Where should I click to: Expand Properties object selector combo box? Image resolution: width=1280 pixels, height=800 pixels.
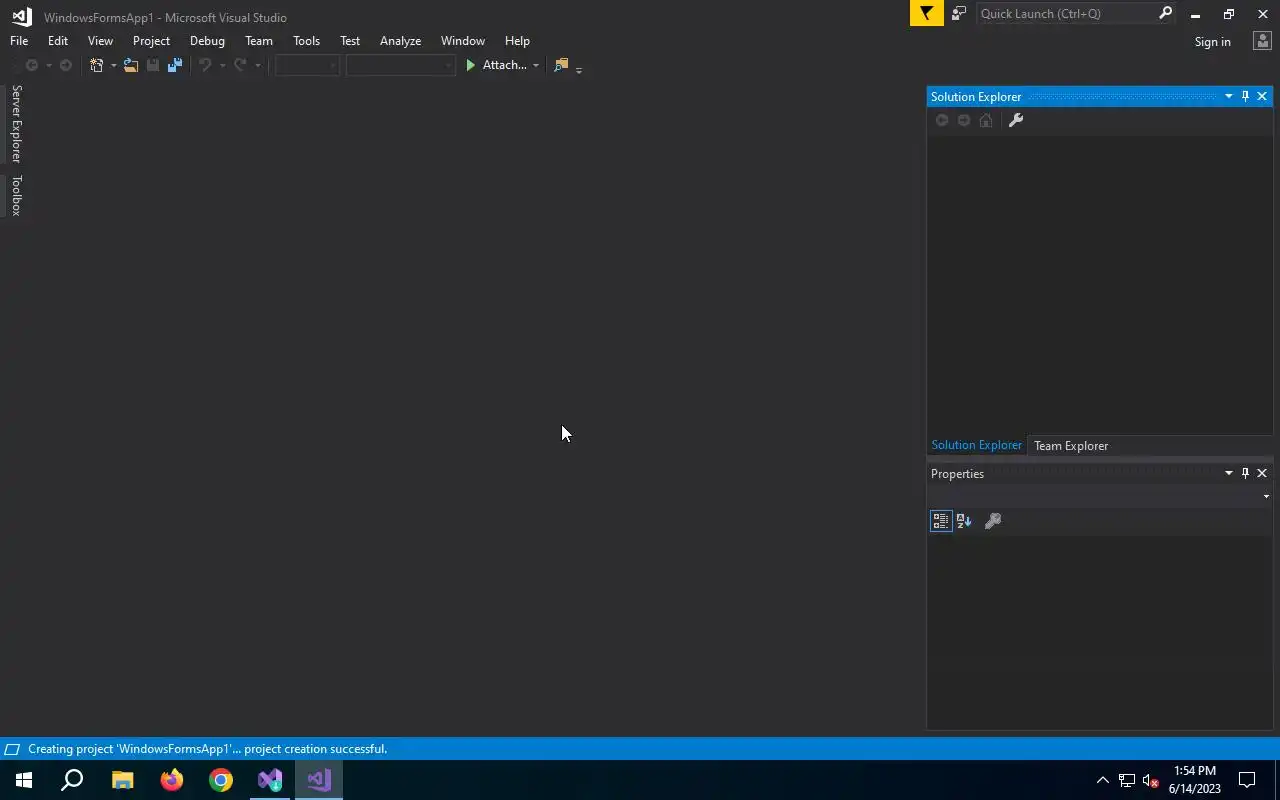[x=1266, y=497]
